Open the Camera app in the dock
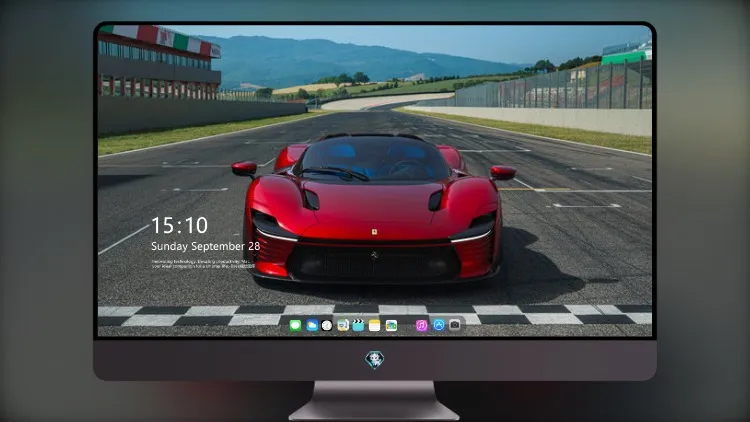750x422 pixels. [x=455, y=325]
